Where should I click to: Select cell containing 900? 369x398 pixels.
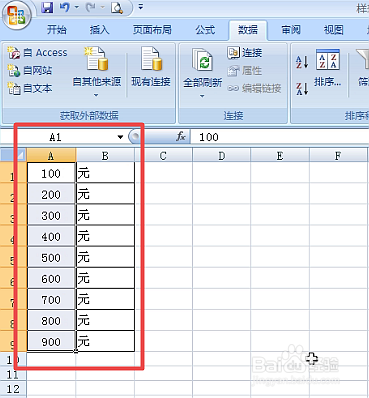coord(51,341)
